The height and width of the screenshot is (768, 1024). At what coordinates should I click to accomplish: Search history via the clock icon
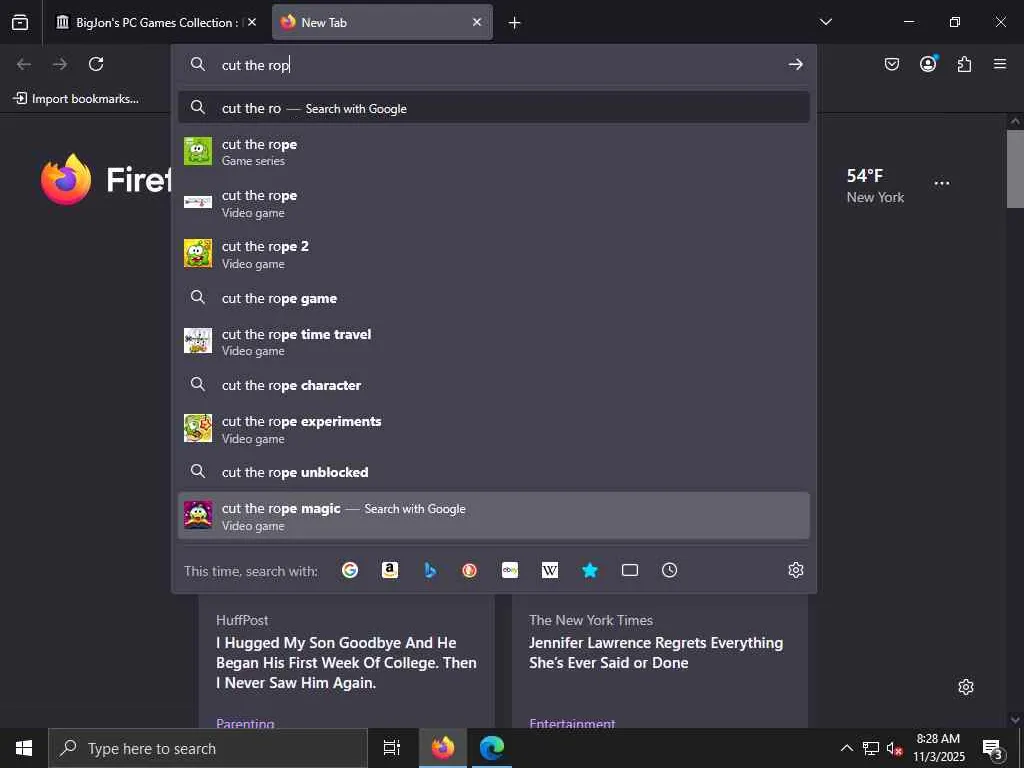[x=669, y=570]
